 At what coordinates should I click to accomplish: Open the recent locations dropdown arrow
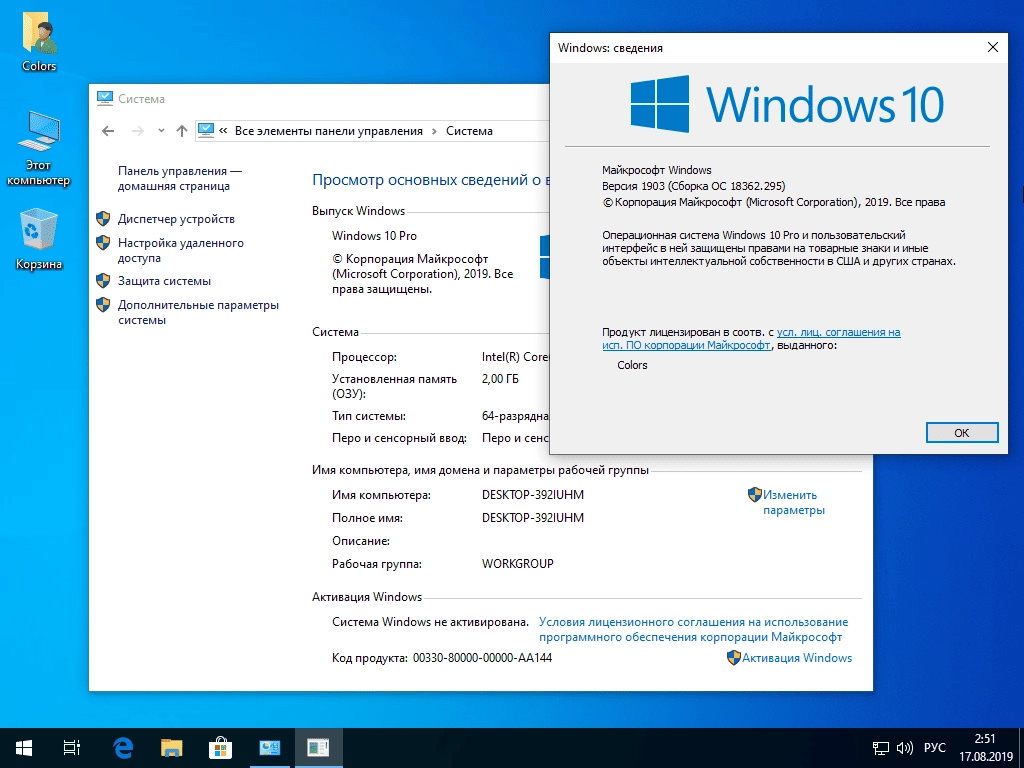pyautogui.click(x=161, y=131)
